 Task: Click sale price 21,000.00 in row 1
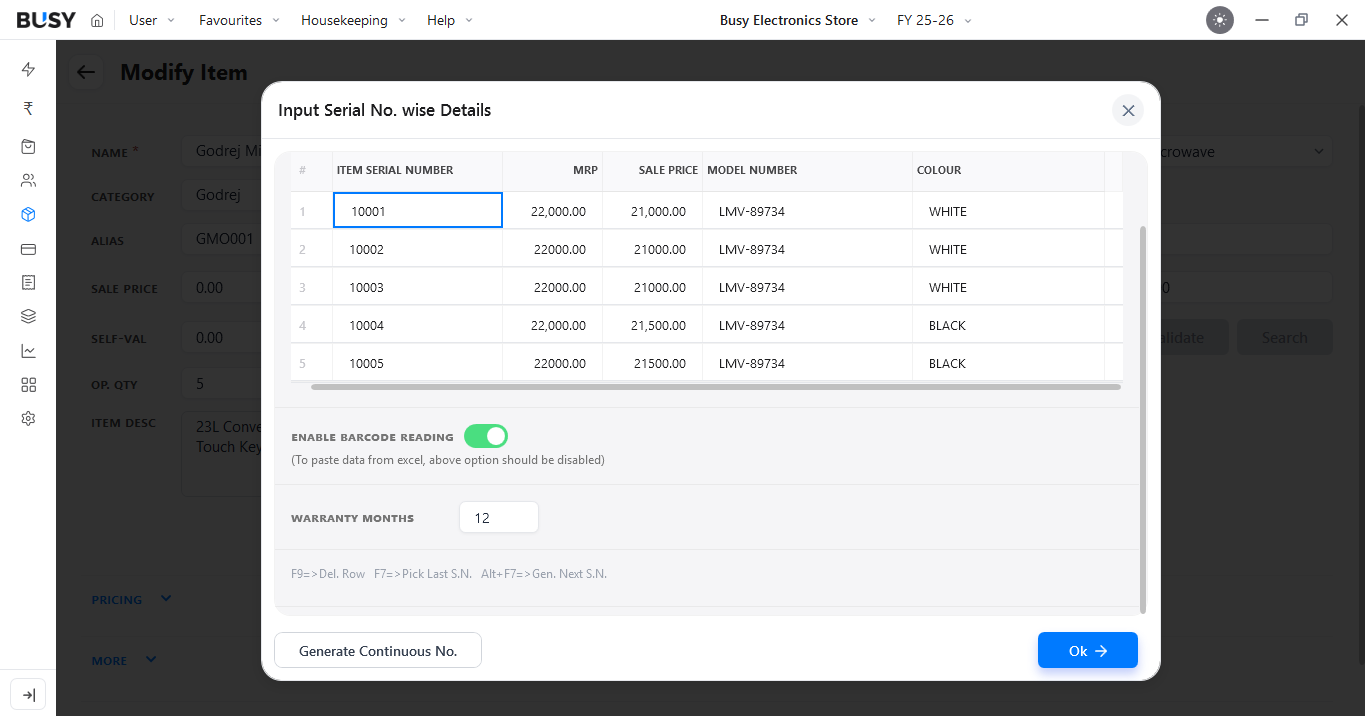tap(652, 211)
